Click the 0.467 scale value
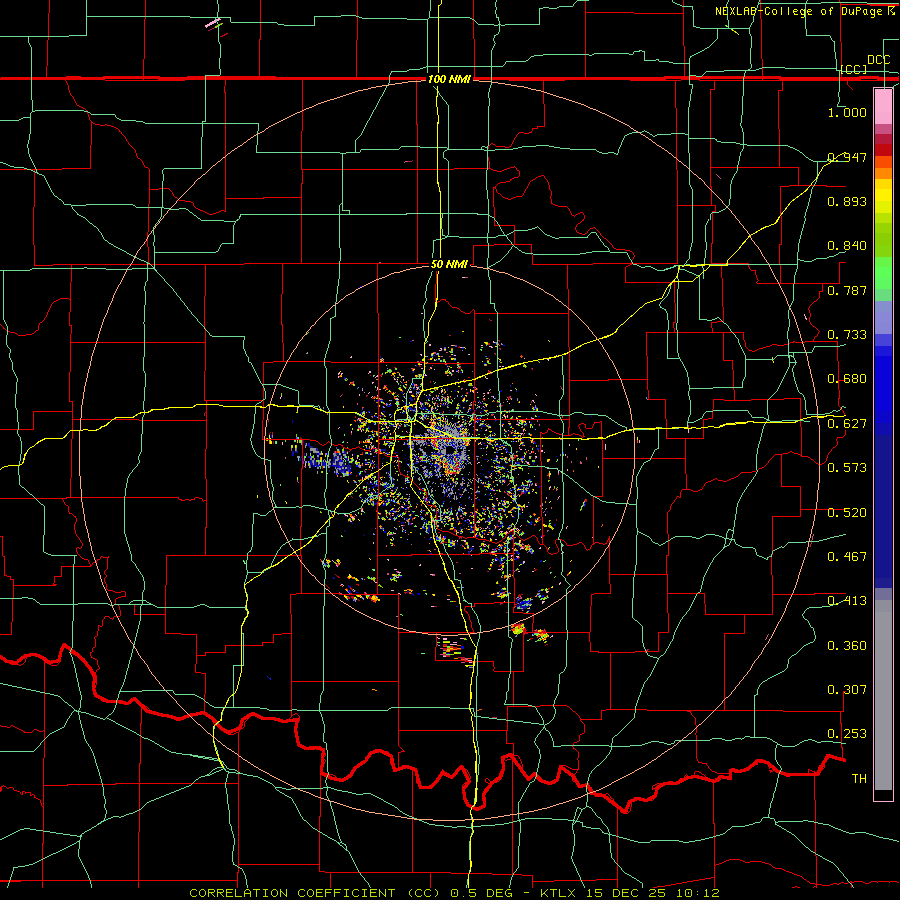This screenshot has width=900, height=900. coord(847,556)
